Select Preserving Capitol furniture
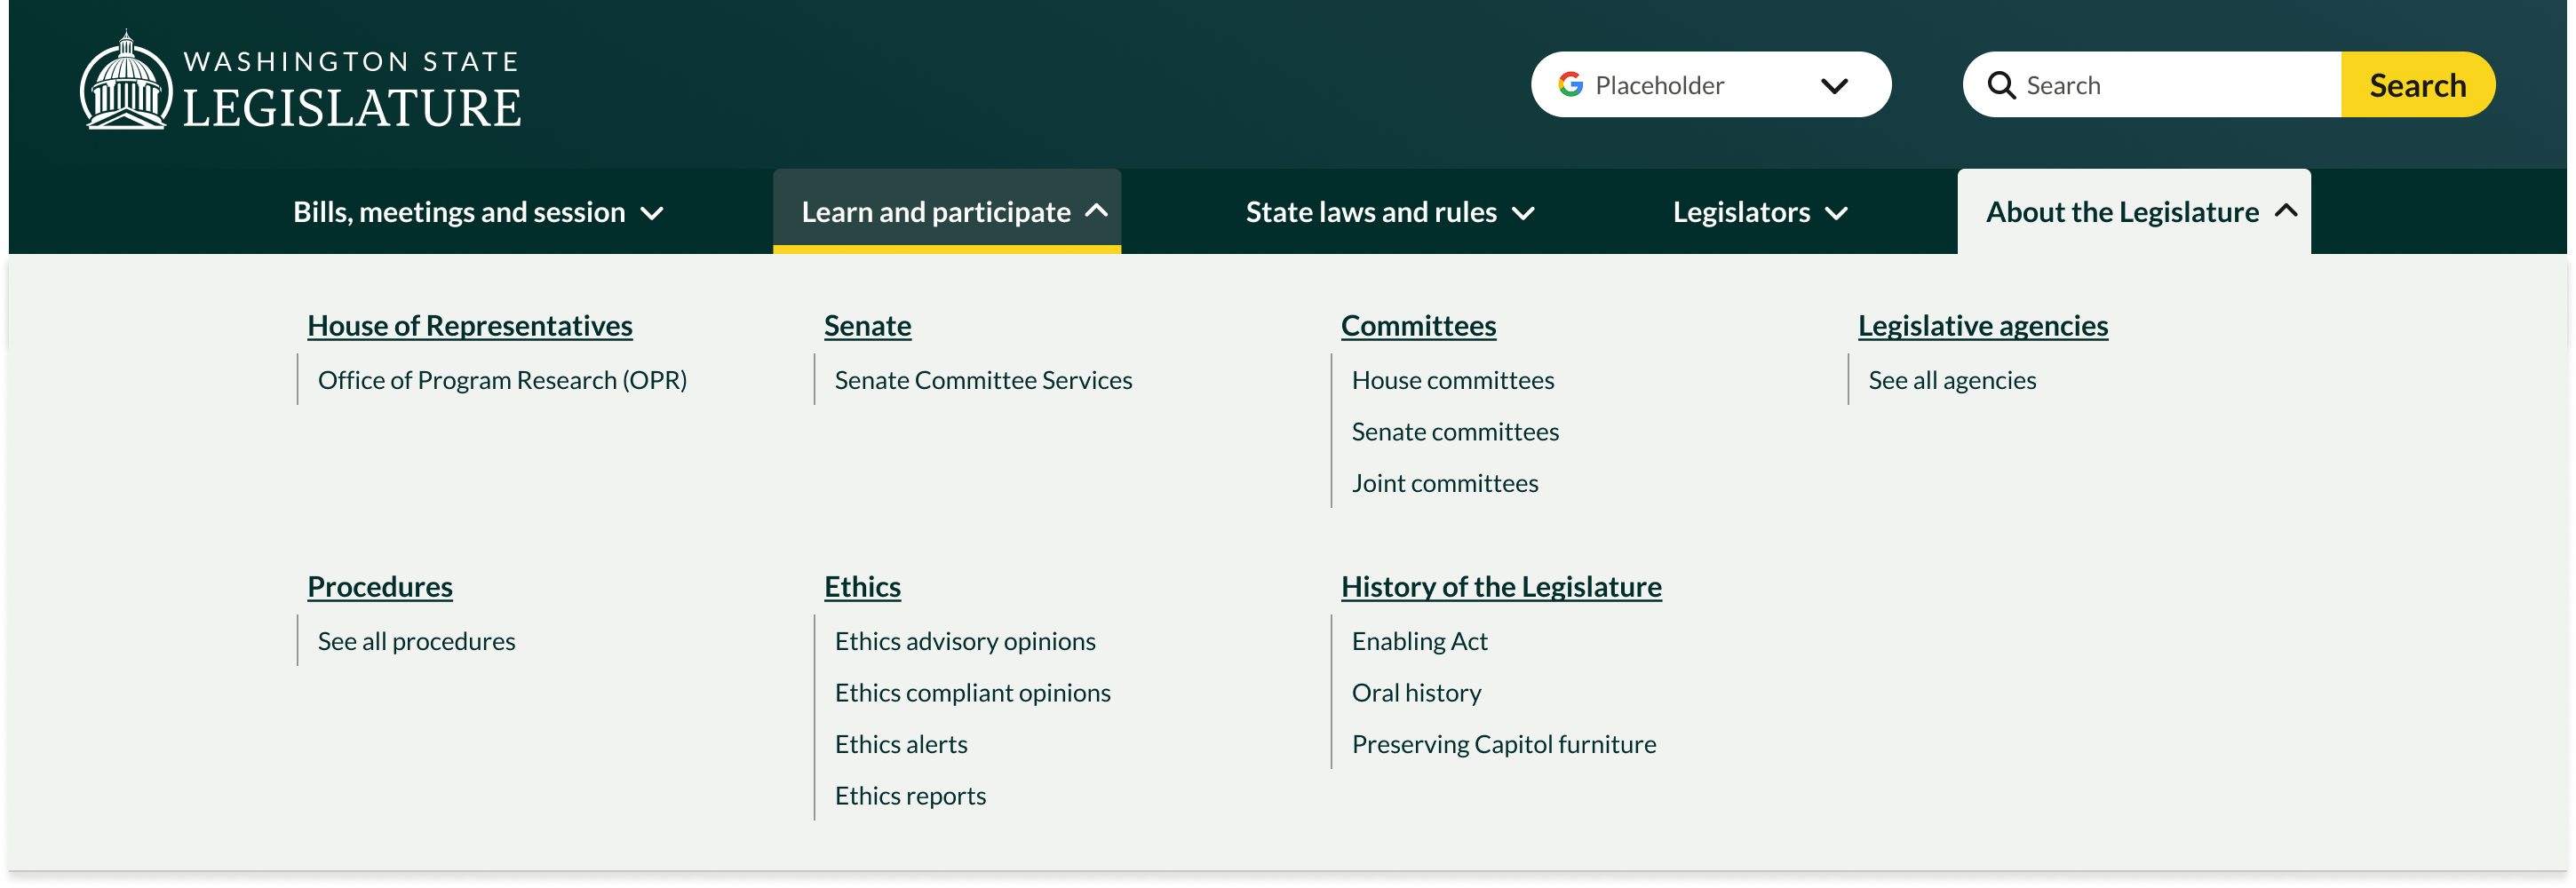The image size is (2576, 888). tap(1503, 743)
